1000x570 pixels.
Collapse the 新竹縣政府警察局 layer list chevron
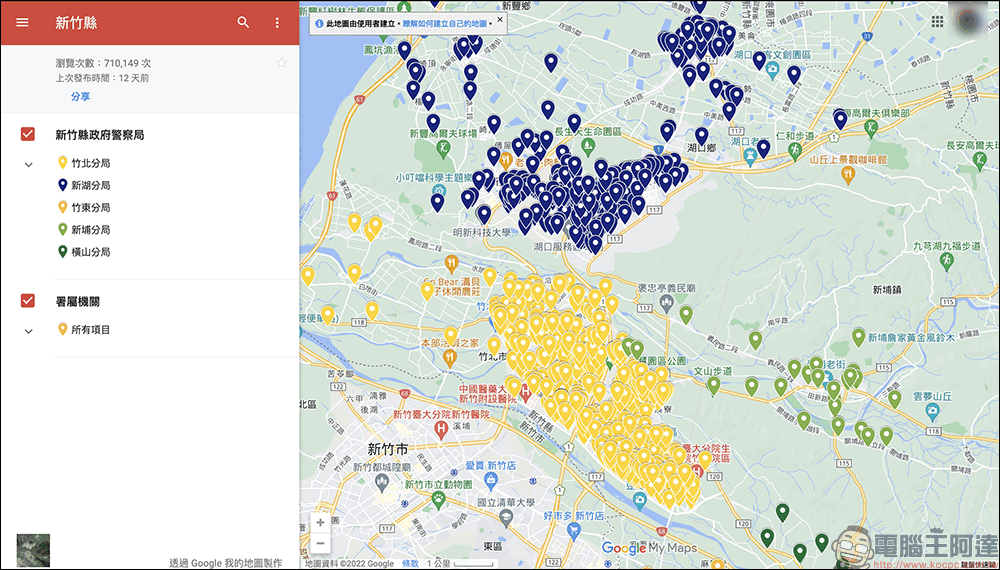point(28,164)
